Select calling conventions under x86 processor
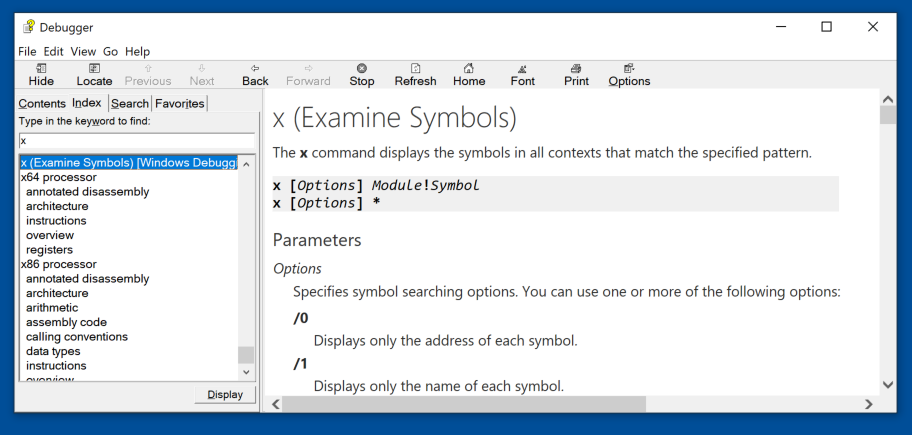Screen dimensions: 912x435 point(77,337)
